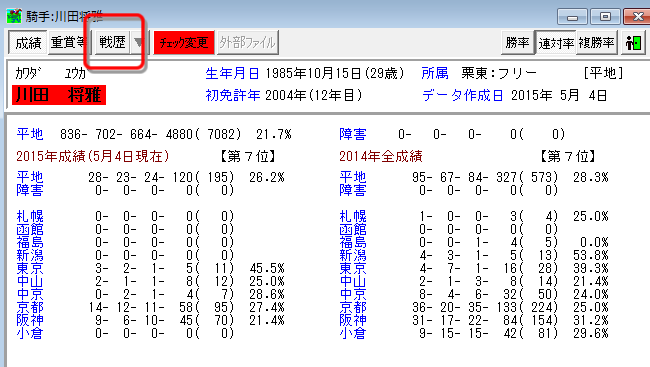Open 2014 札幌 results with 25.0%
Image resolution: width=650 pixels, height=367 pixels.
point(353,216)
